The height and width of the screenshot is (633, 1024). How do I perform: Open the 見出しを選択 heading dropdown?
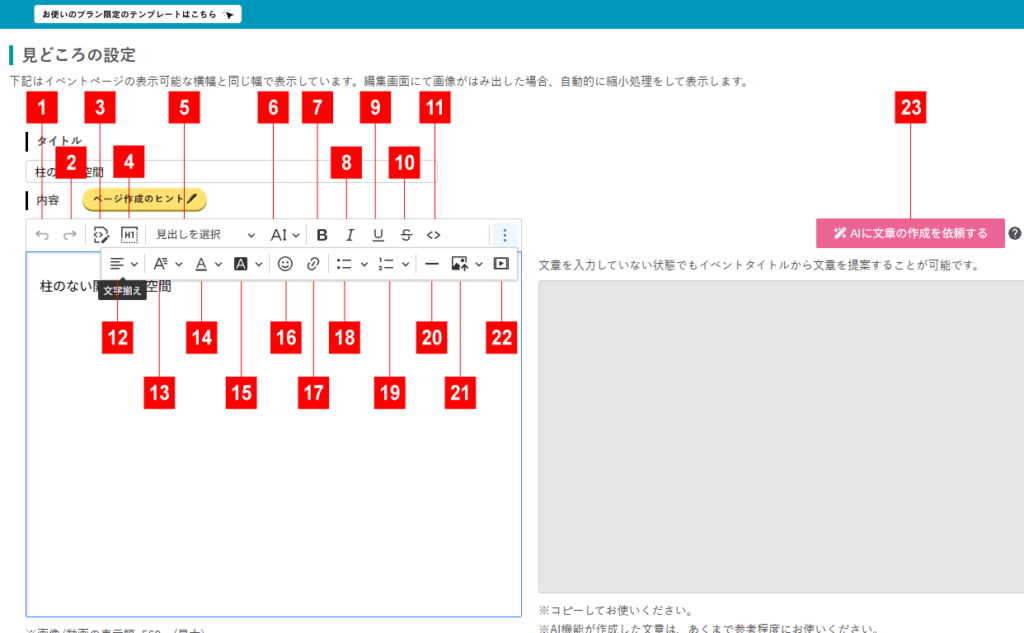(x=205, y=235)
